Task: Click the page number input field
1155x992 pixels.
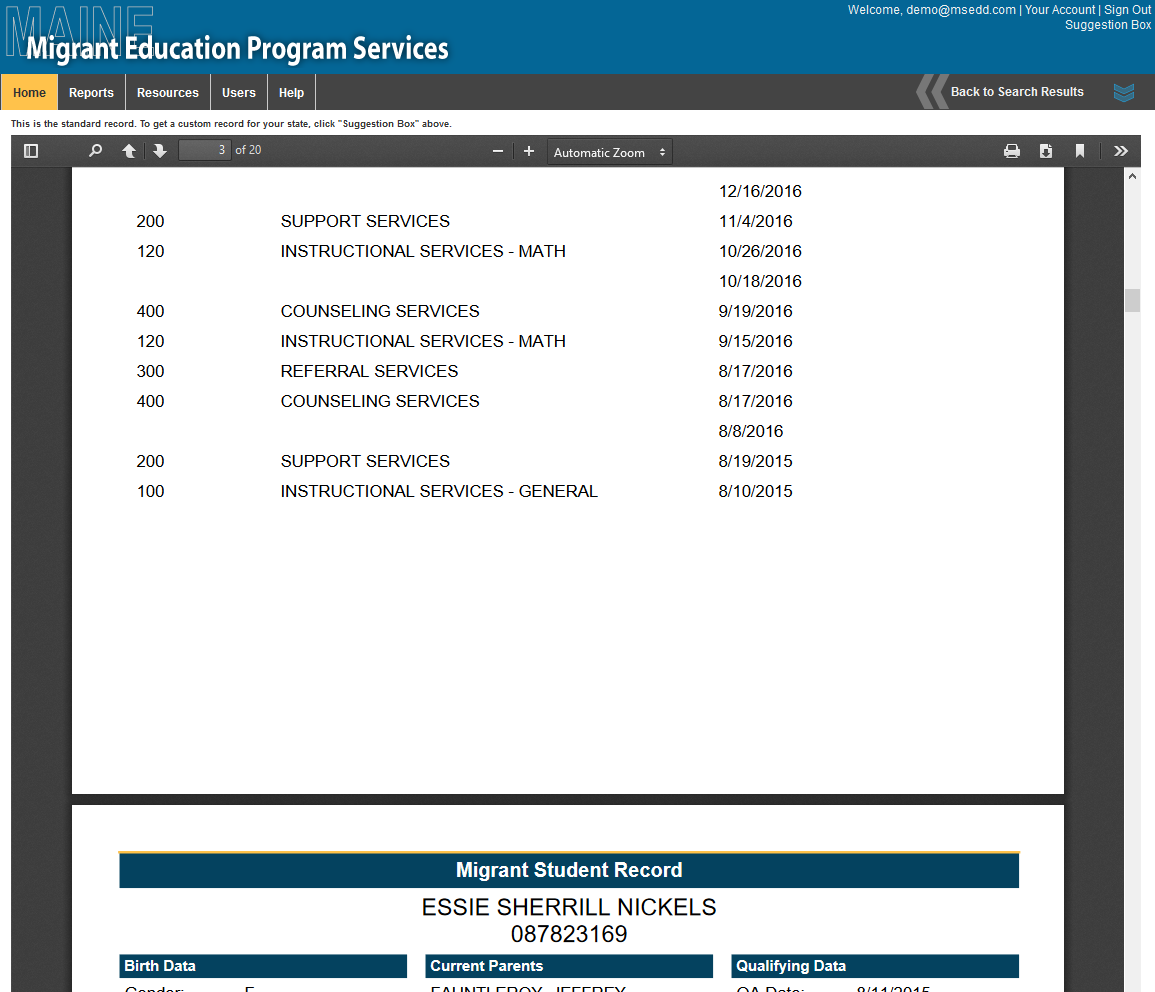Action: click(204, 150)
